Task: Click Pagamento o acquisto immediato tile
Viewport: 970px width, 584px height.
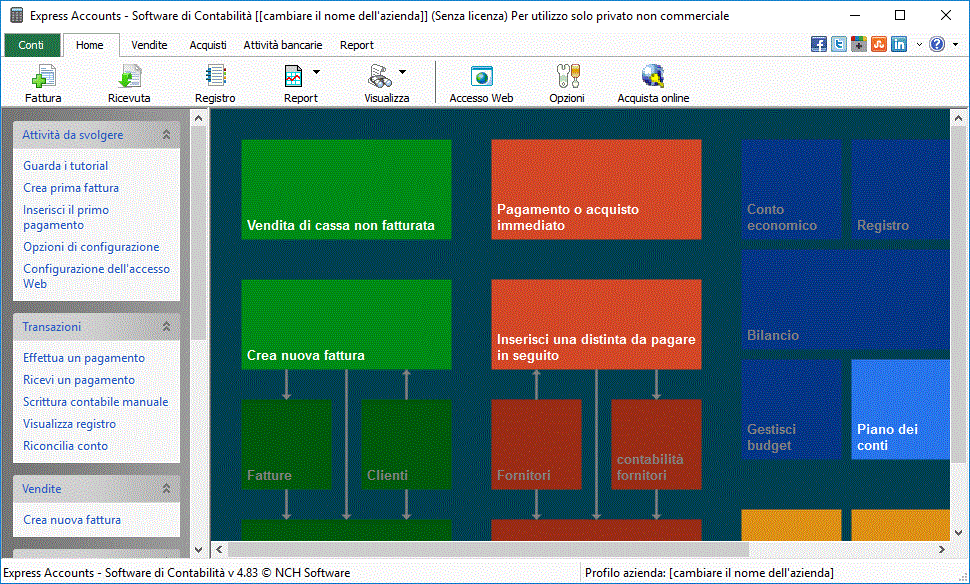Action: click(596, 189)
